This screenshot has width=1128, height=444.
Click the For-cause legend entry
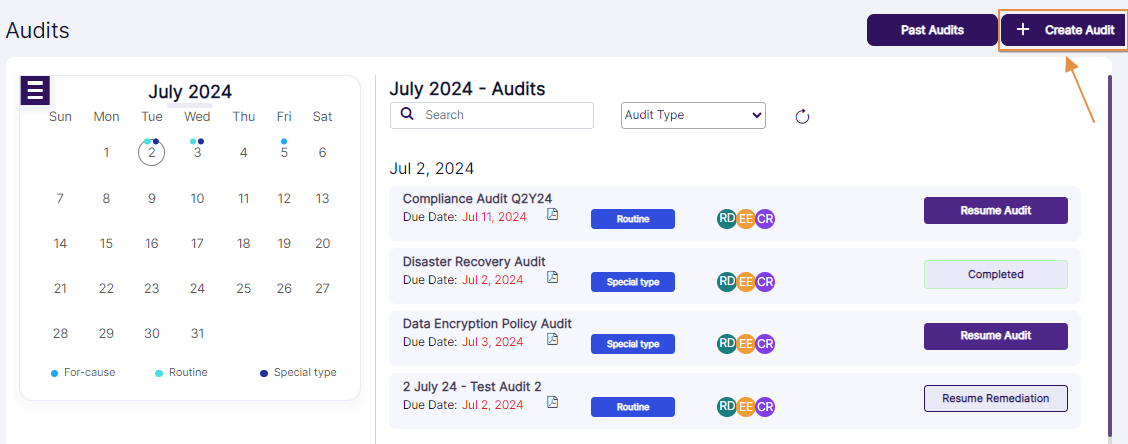[83, 373]
